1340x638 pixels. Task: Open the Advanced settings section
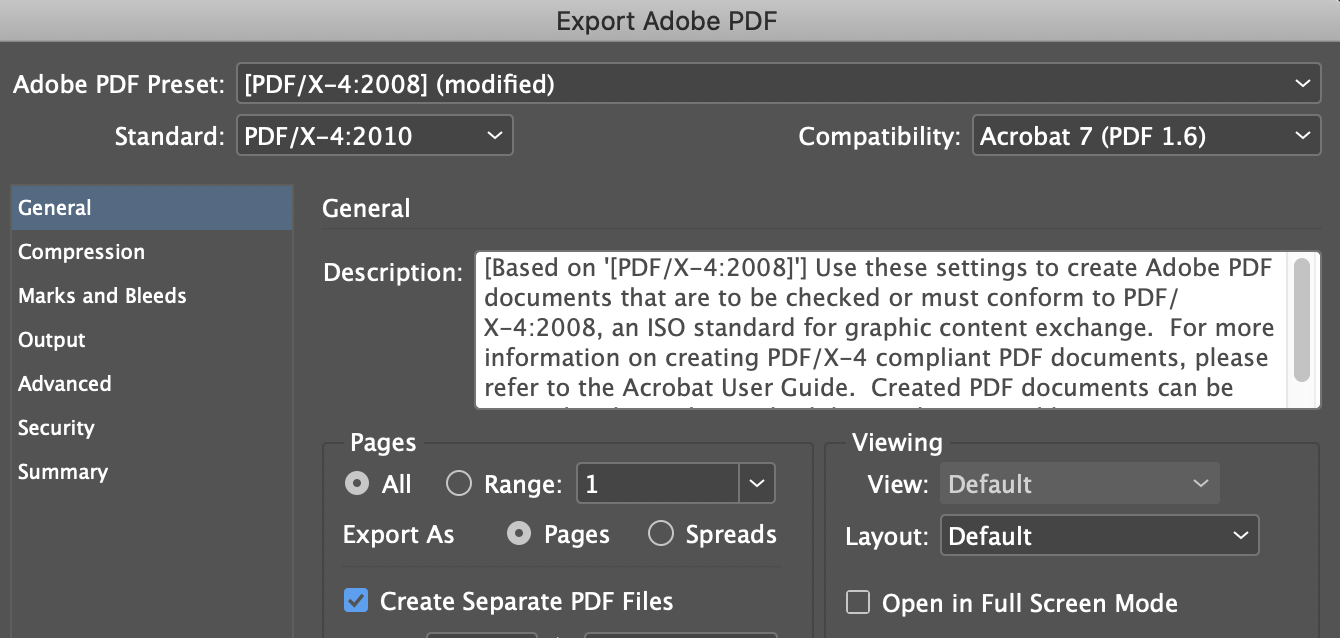pyautogui.click(x=65, y=384)
